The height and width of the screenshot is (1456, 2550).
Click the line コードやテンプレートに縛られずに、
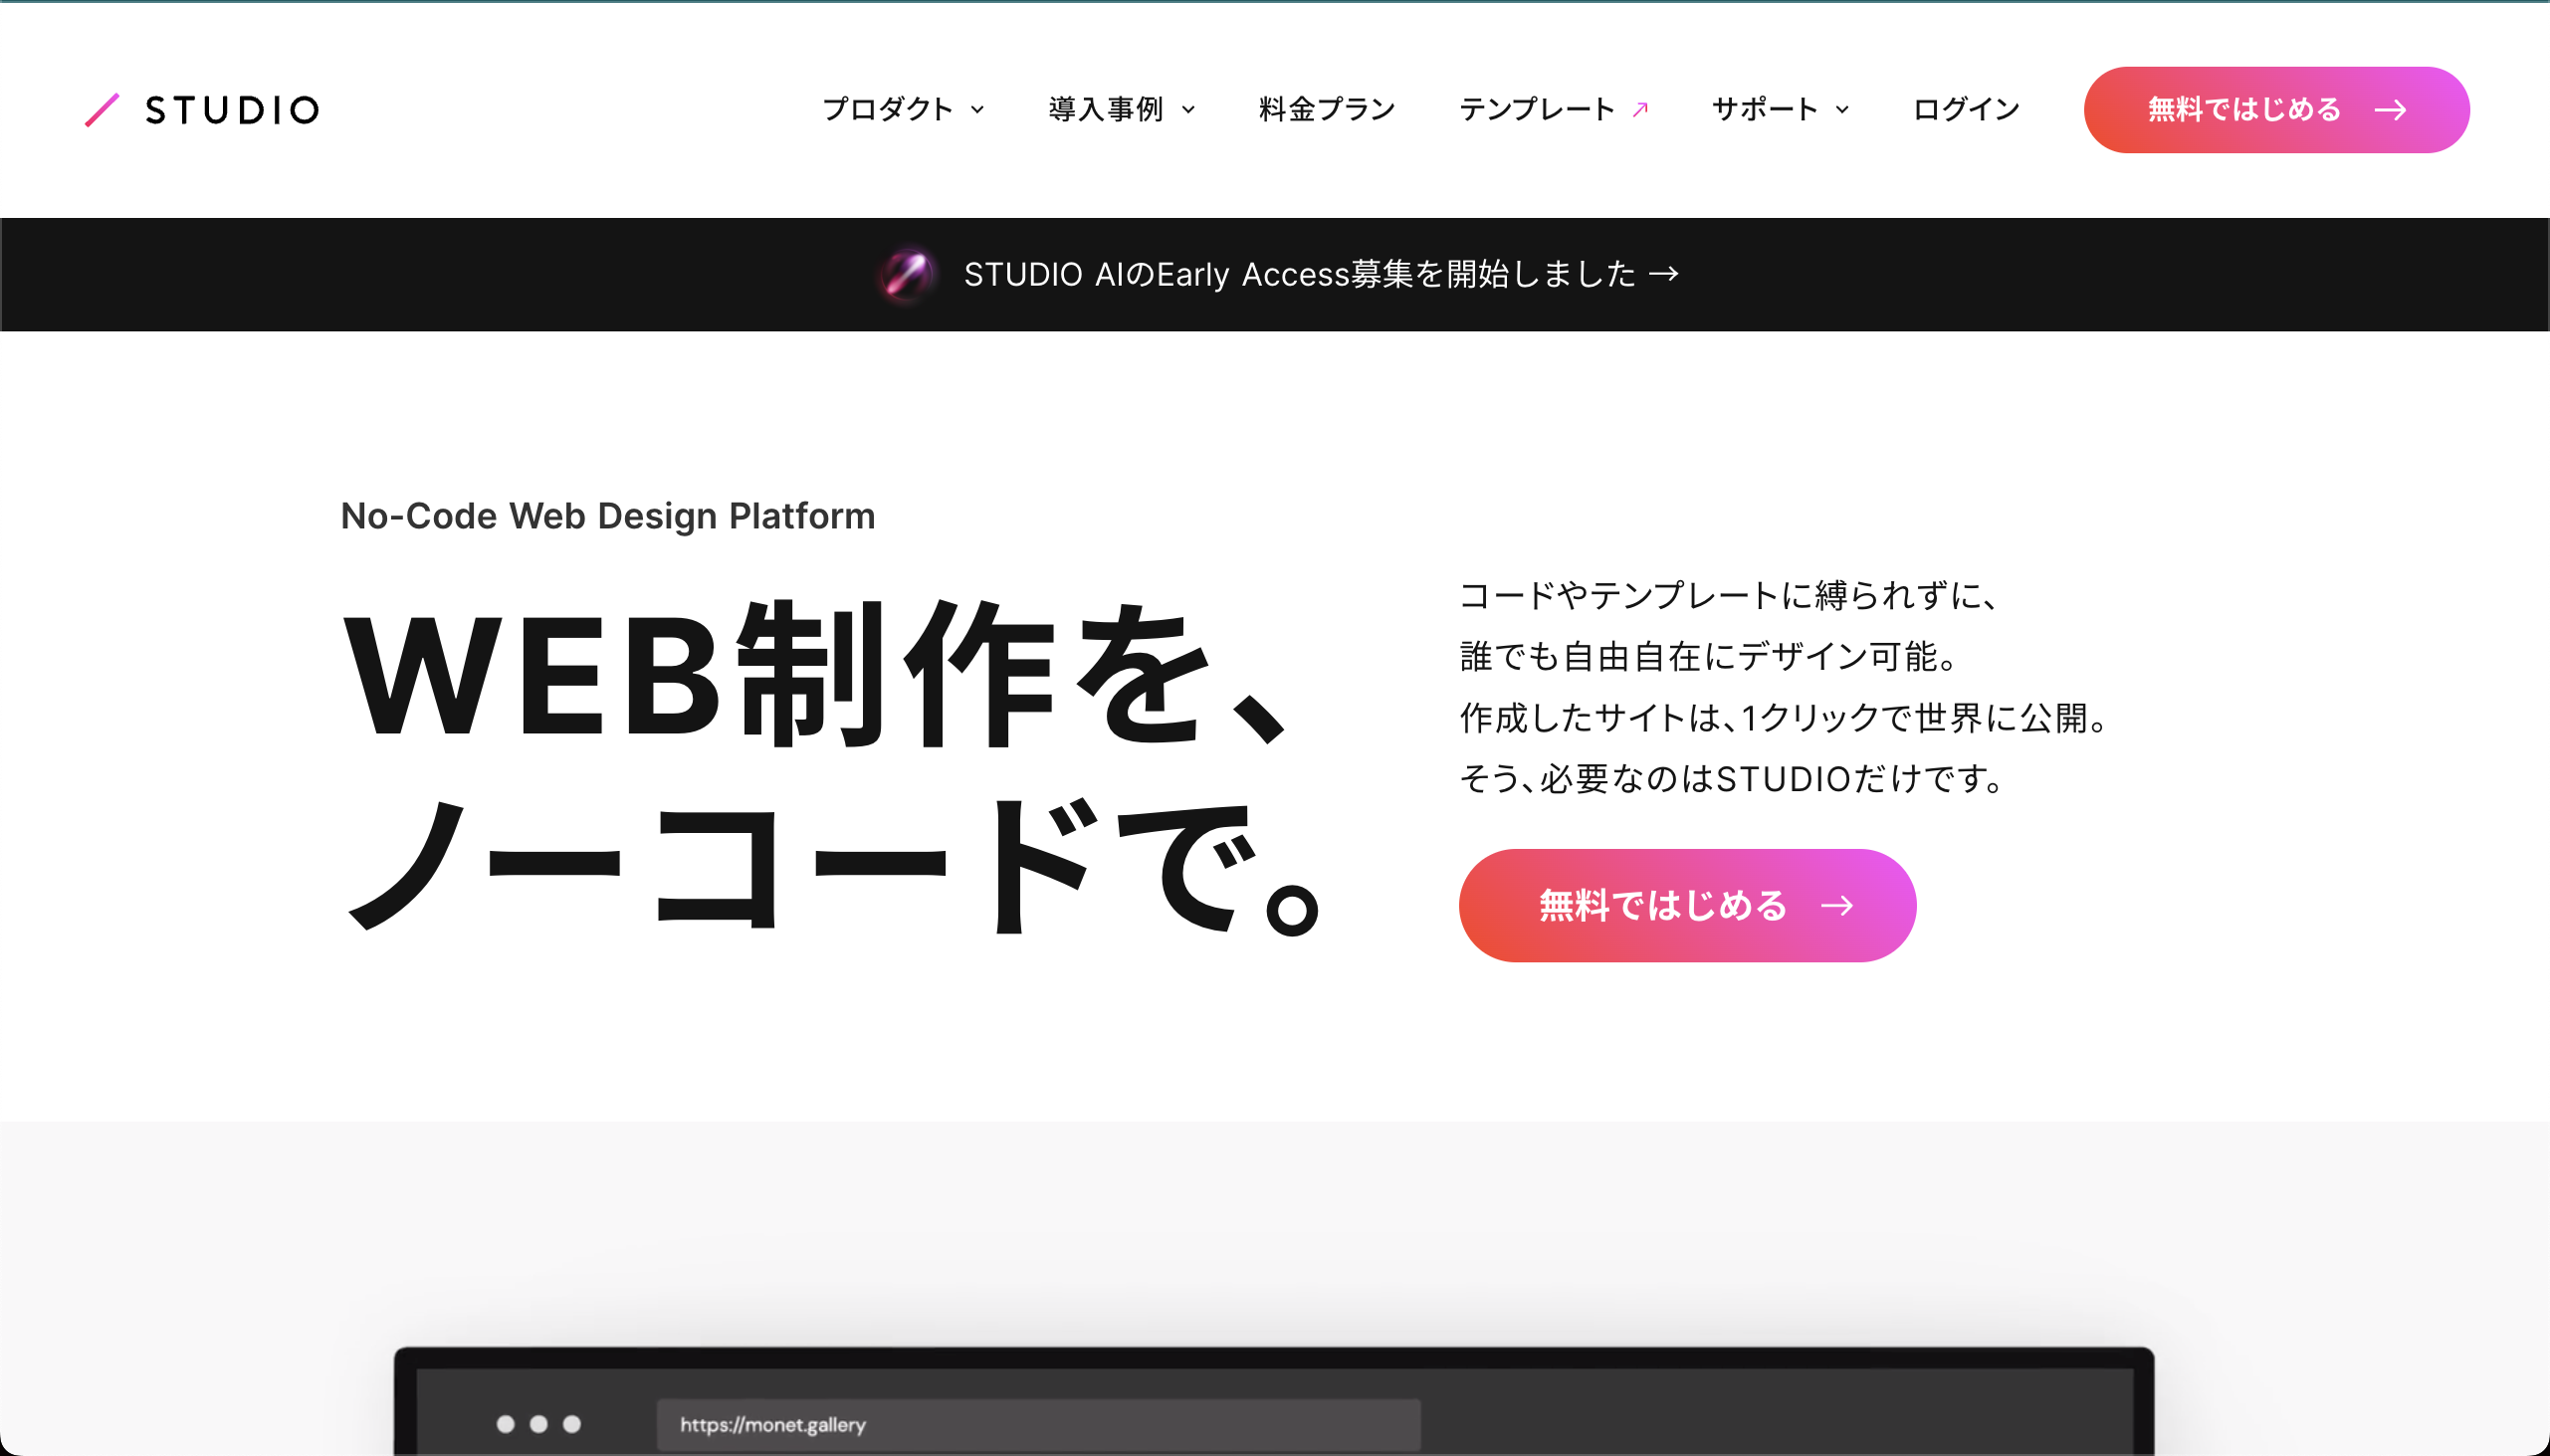(1729, 596)
